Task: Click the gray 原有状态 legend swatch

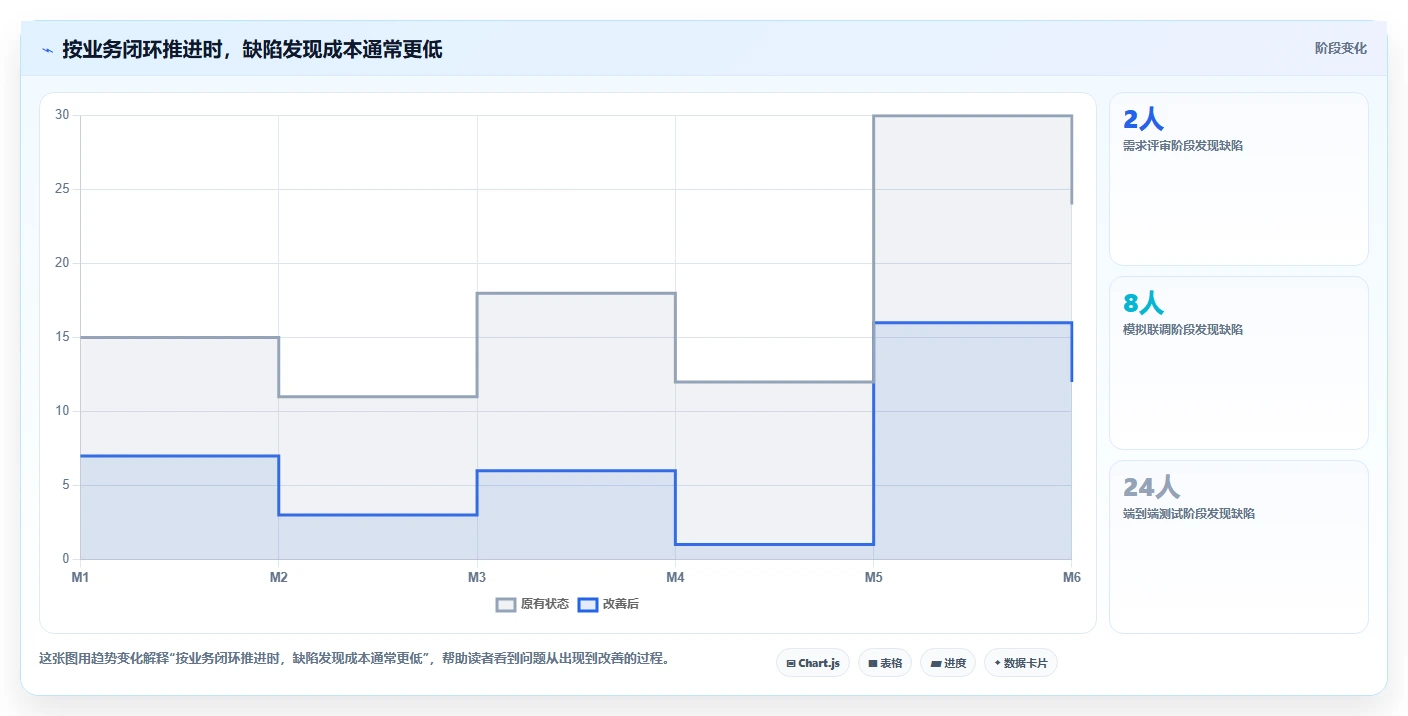Action: tap(506, 604)
